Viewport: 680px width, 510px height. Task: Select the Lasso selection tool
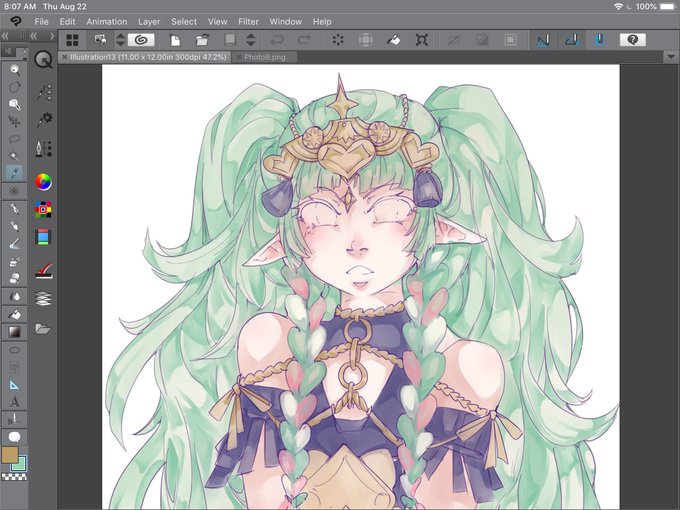(15, 139)
